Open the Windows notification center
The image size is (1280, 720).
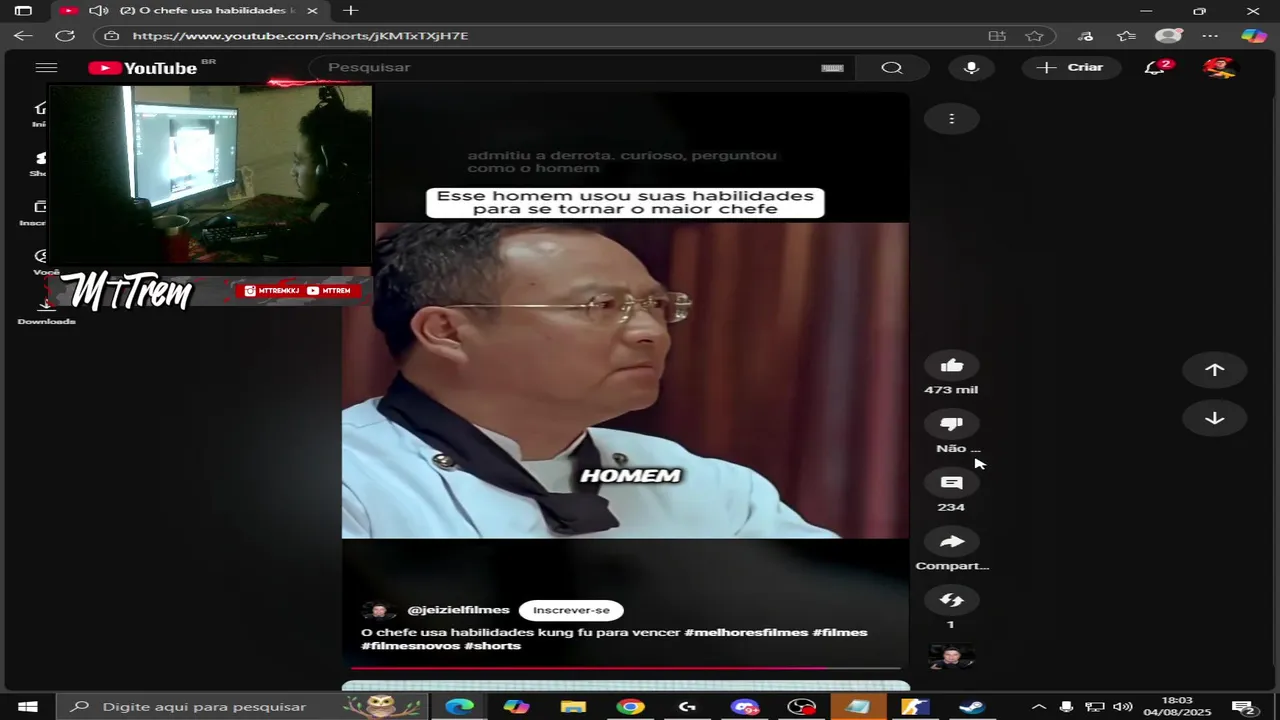point(1243,707)
